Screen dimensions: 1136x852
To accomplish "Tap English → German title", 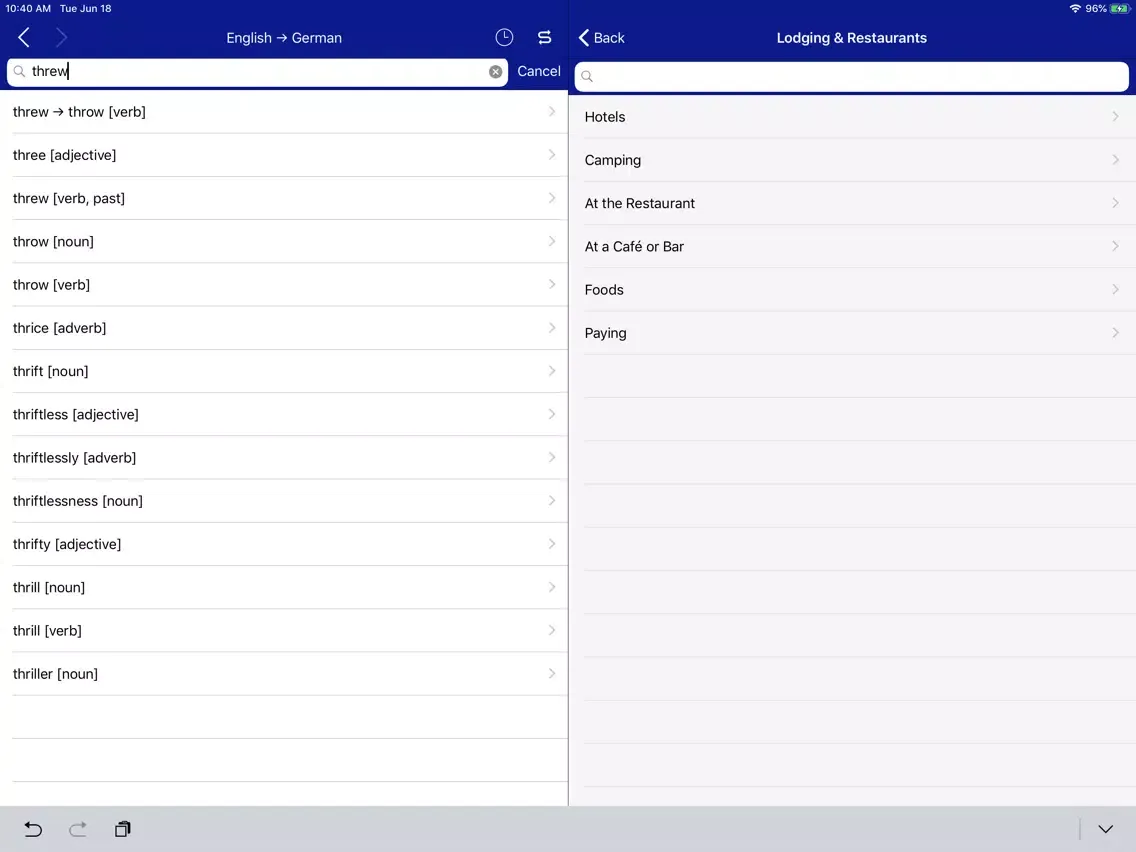I will pyautogui.click(x=284, y=38).
